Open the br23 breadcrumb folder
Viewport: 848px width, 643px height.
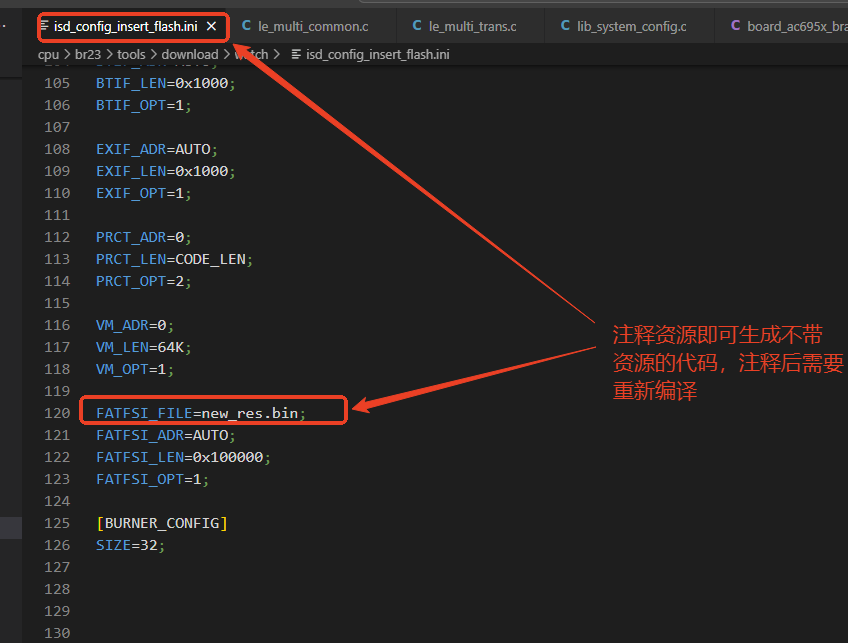coord(88,55)
